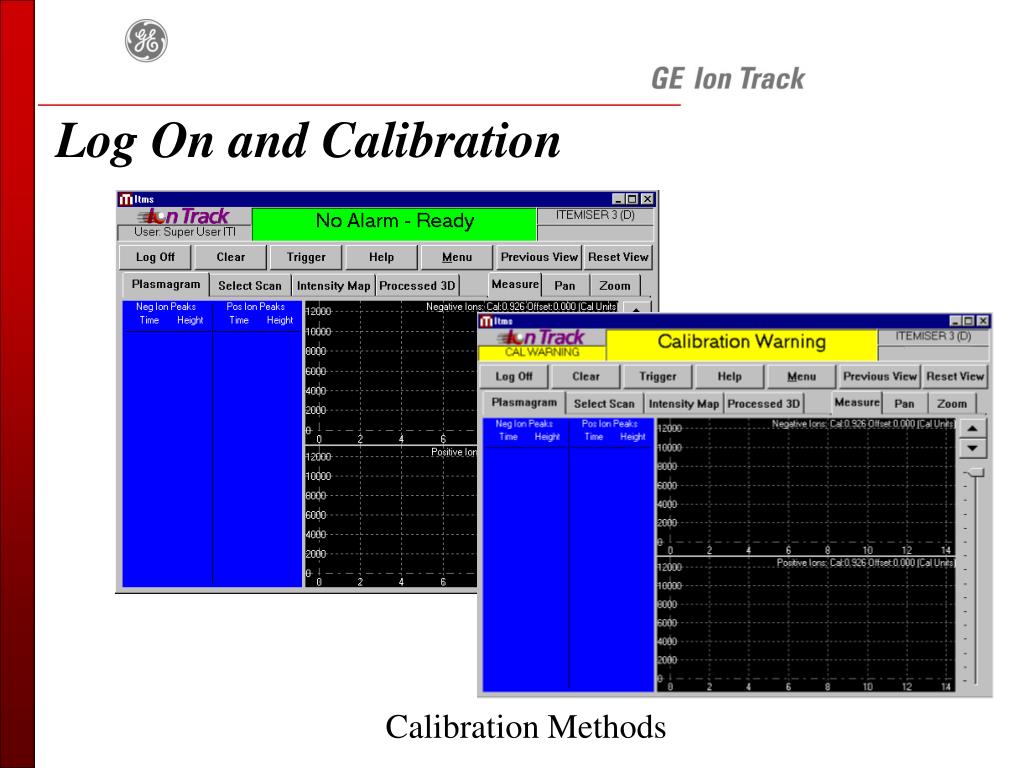Switch to Select Scan tab in back window

coord(249,285)
